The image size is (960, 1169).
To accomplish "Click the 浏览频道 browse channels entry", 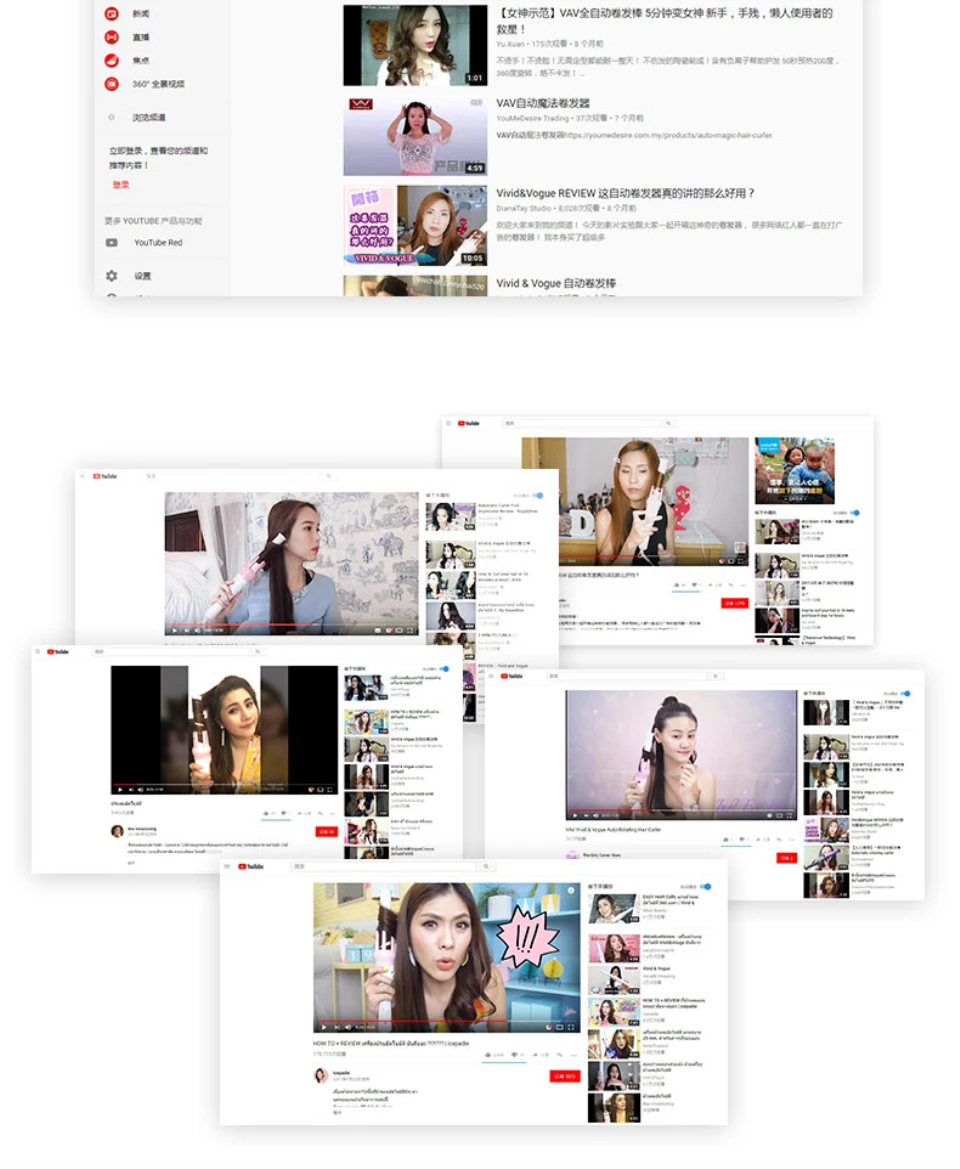I will click(148, 117).
